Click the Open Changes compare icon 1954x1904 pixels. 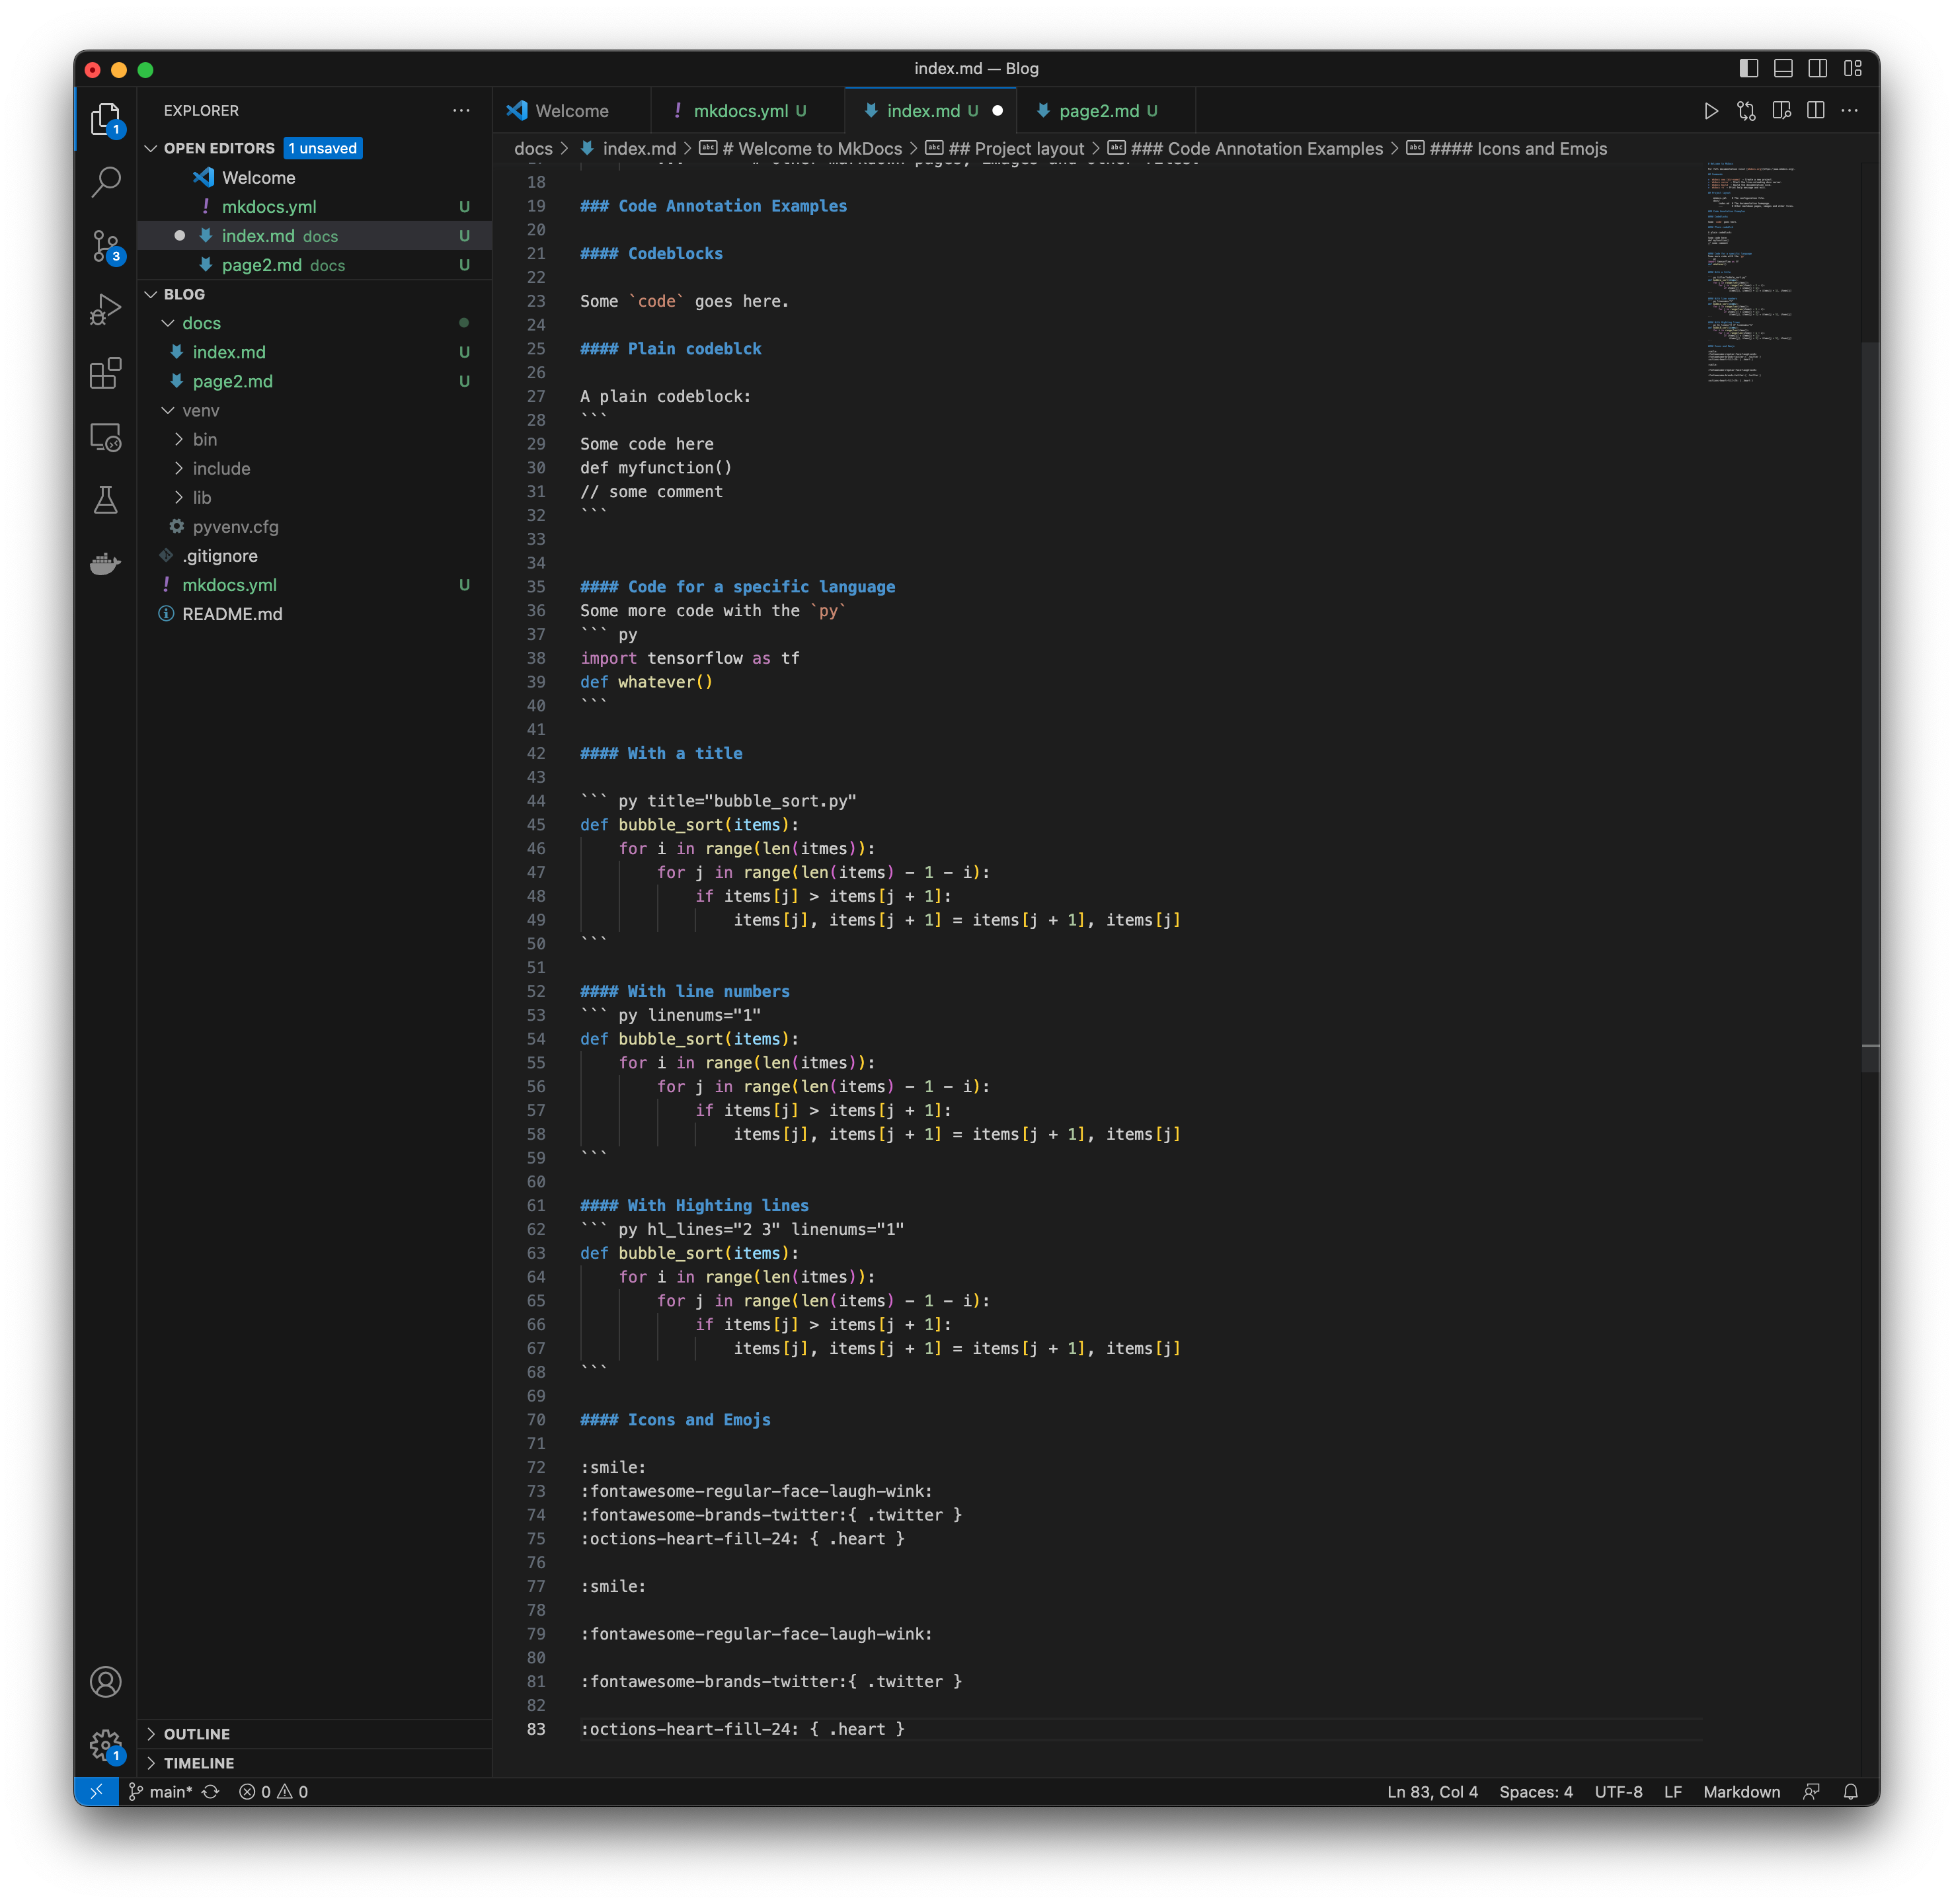coord(1746,111)
